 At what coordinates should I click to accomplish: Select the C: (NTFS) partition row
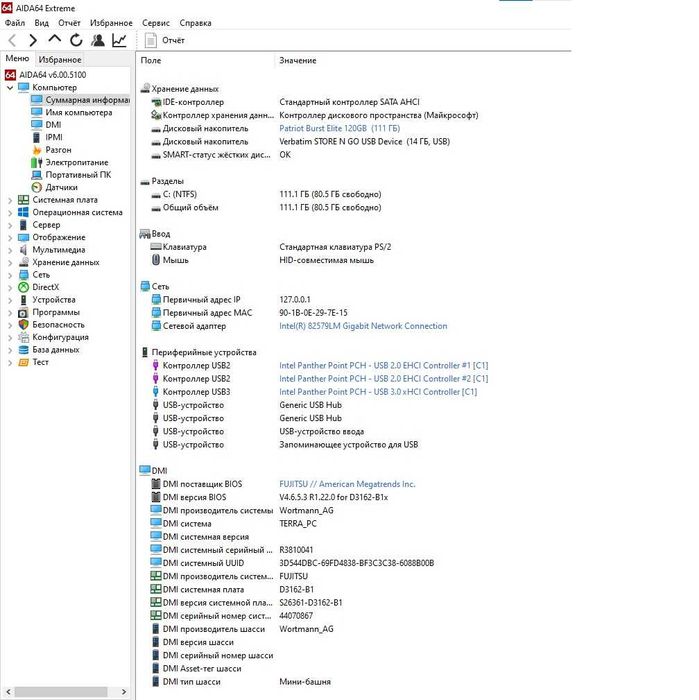point(266,194)
